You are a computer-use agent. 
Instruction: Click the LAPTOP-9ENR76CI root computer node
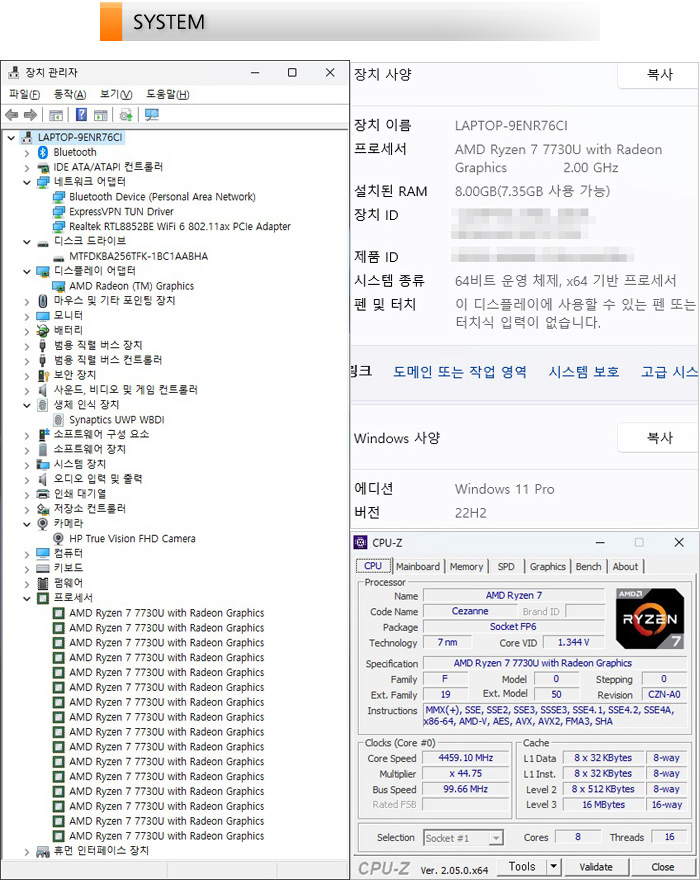(80, 137)
